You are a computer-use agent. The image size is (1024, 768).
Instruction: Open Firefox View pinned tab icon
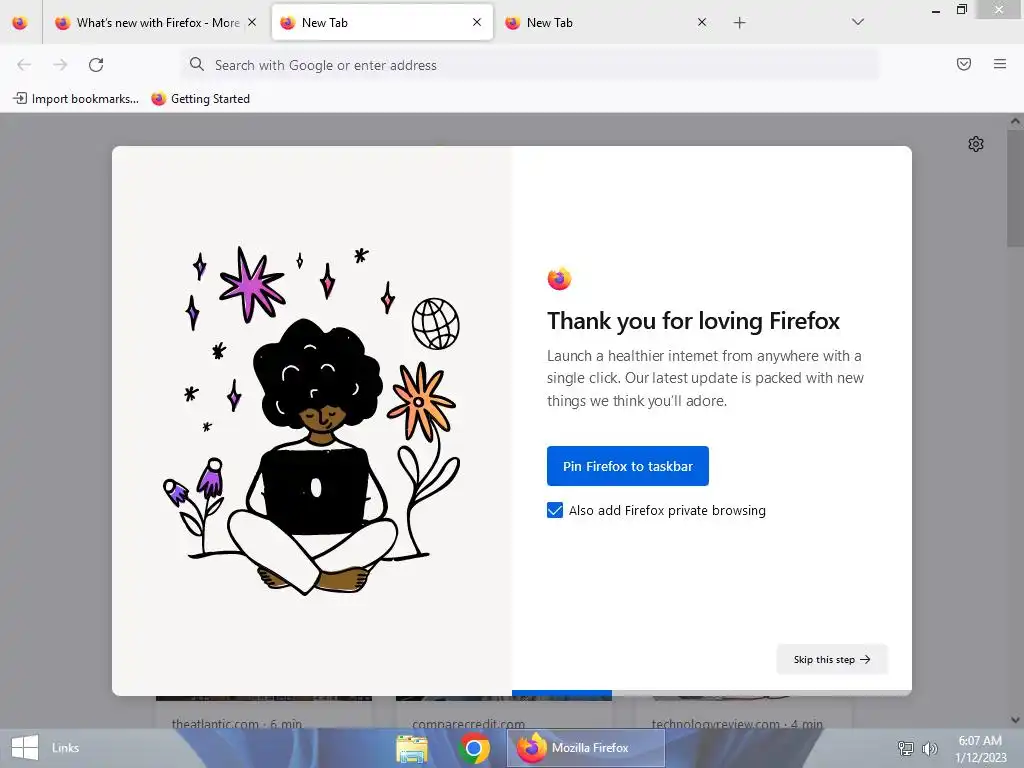[x=20, y=23]
